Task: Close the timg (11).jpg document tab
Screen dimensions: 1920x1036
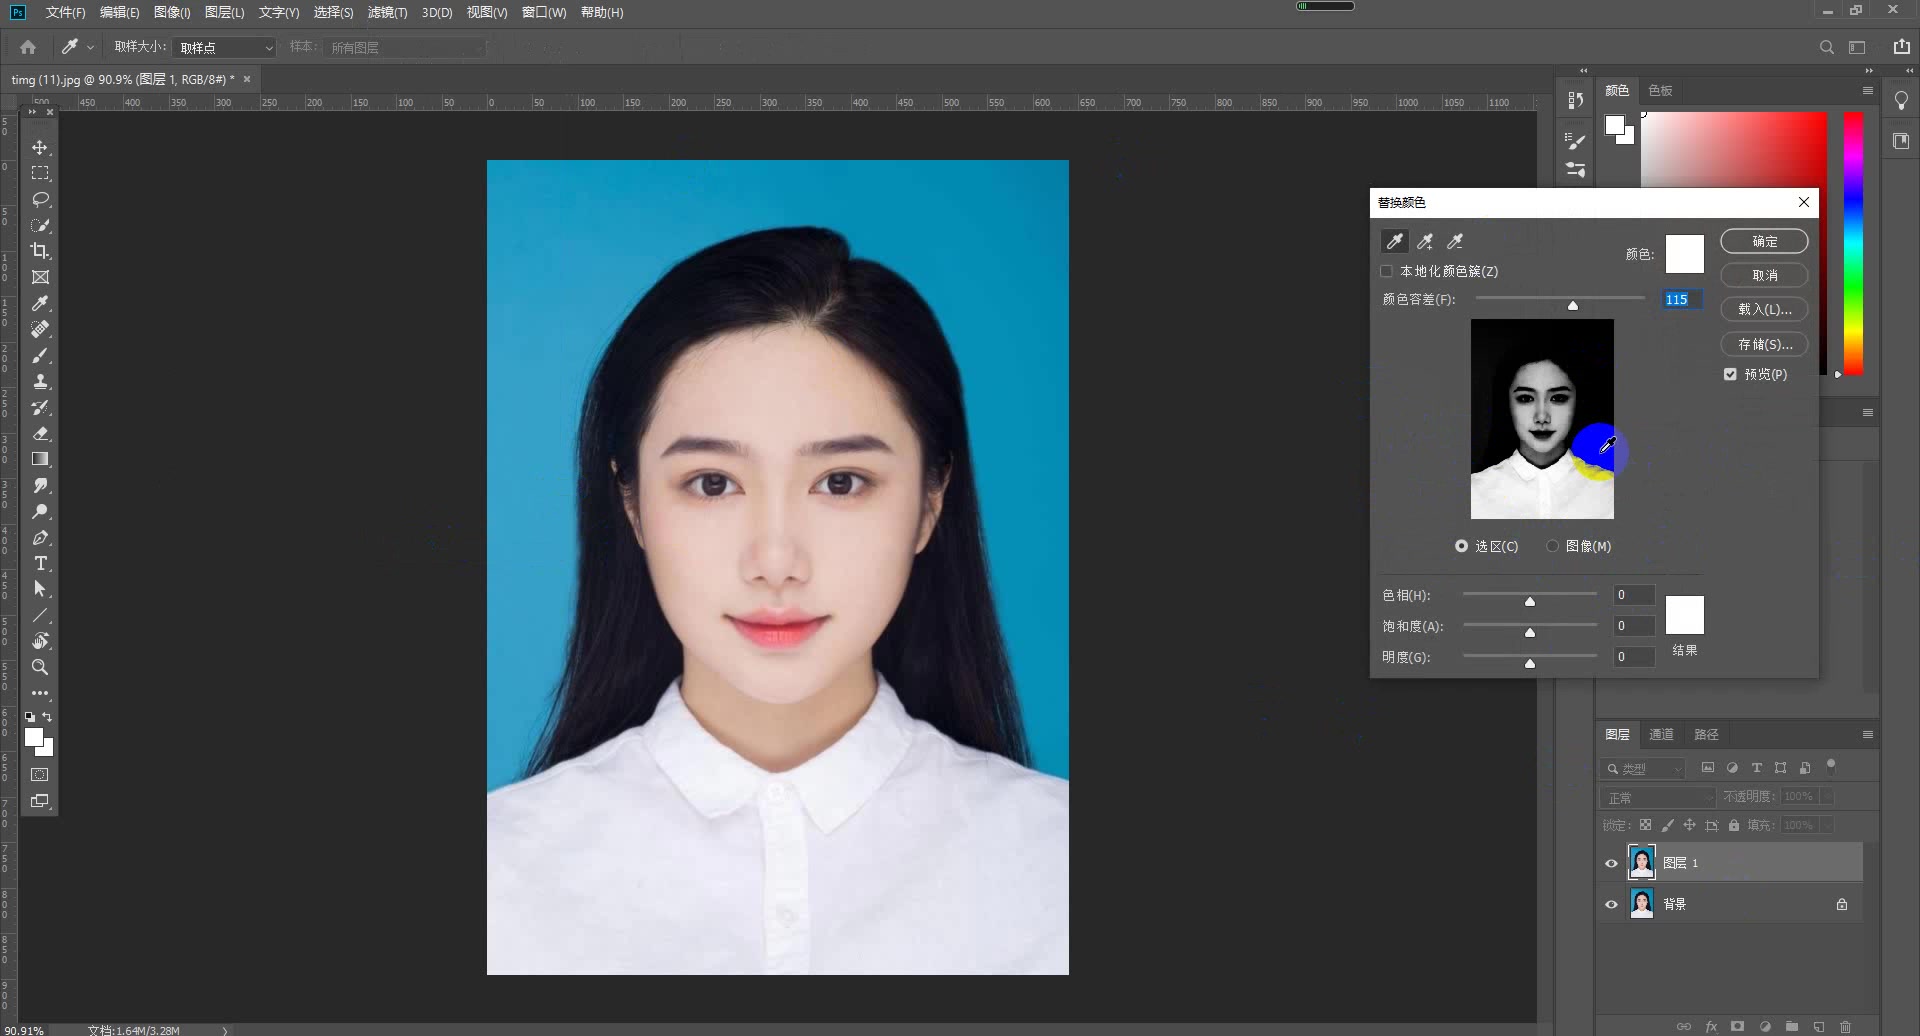Action: point(247,79)
